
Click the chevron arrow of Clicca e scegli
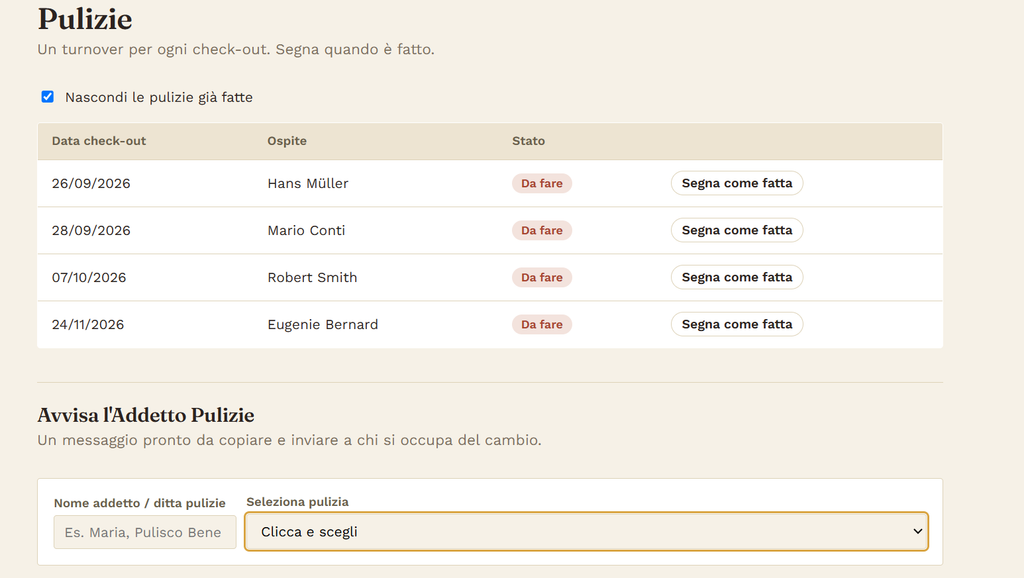click(x=918, y=532)
